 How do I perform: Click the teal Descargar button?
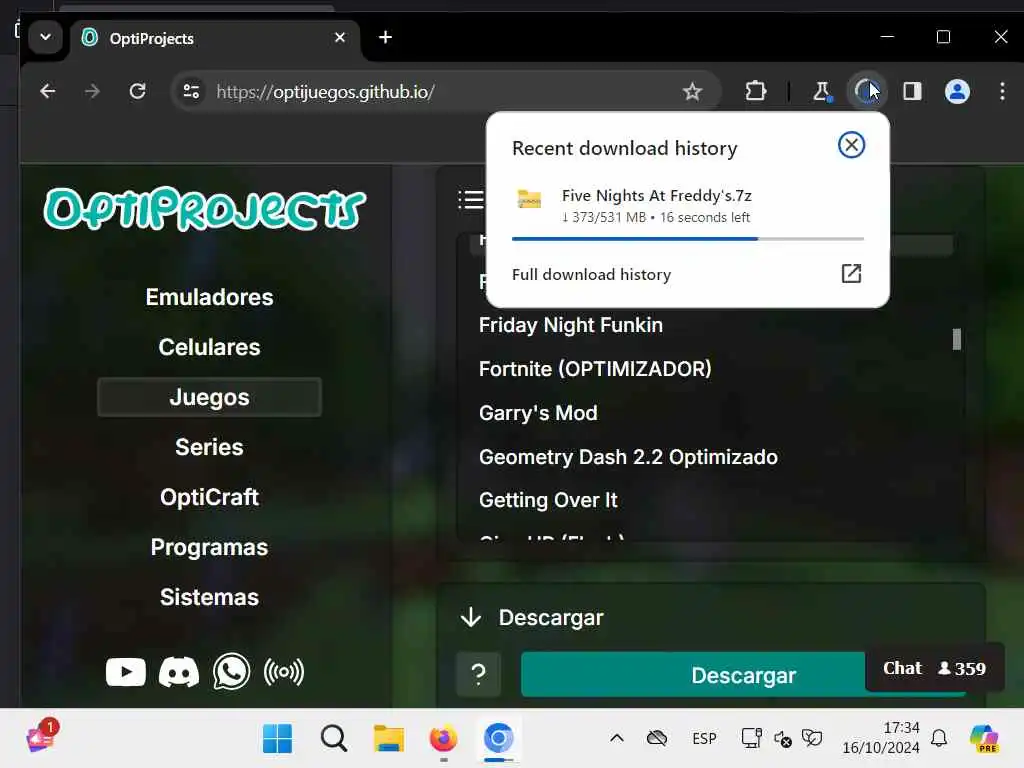(x=743, y=674)
